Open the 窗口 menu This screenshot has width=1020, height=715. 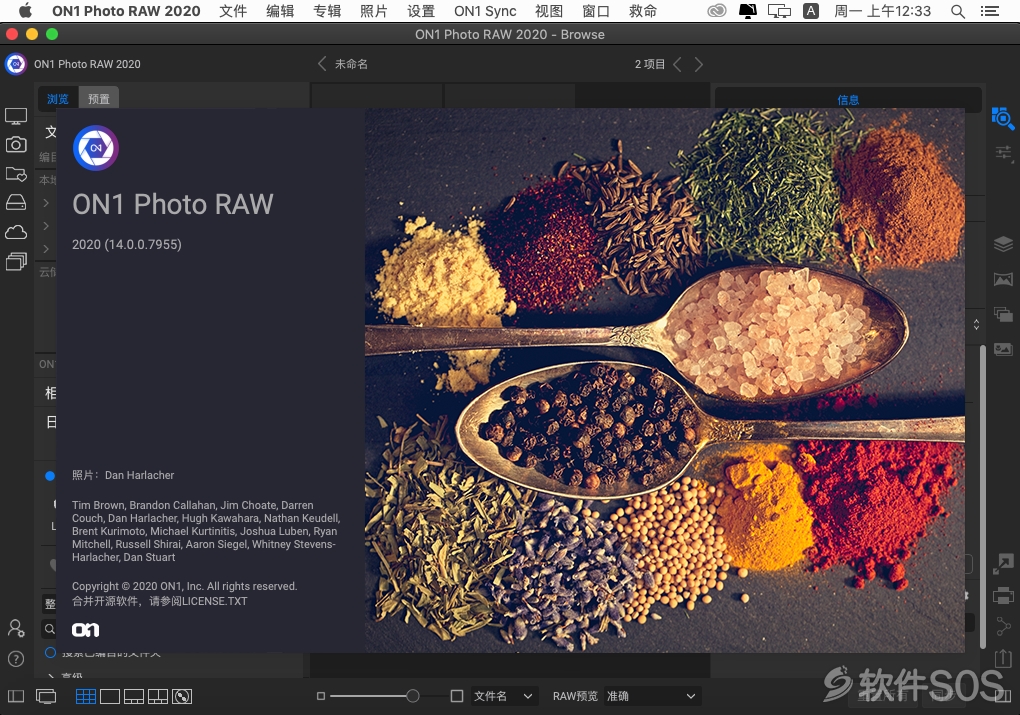(x=595, y=11)
